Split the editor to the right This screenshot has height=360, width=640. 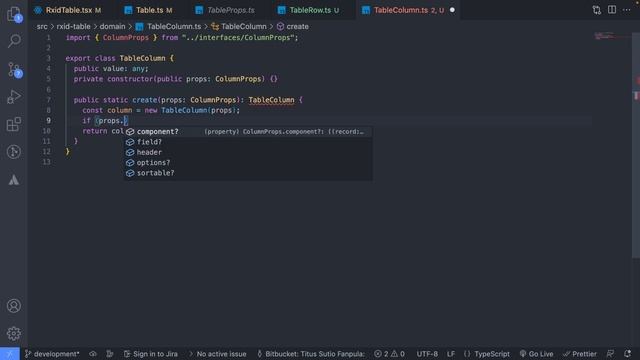[611, 10]
